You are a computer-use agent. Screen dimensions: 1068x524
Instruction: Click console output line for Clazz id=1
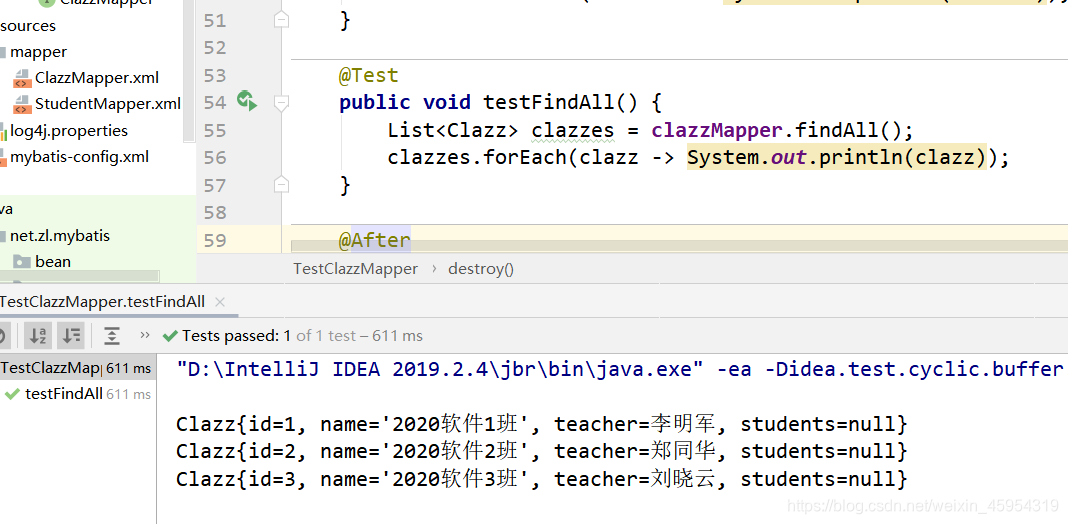[541, 425]
